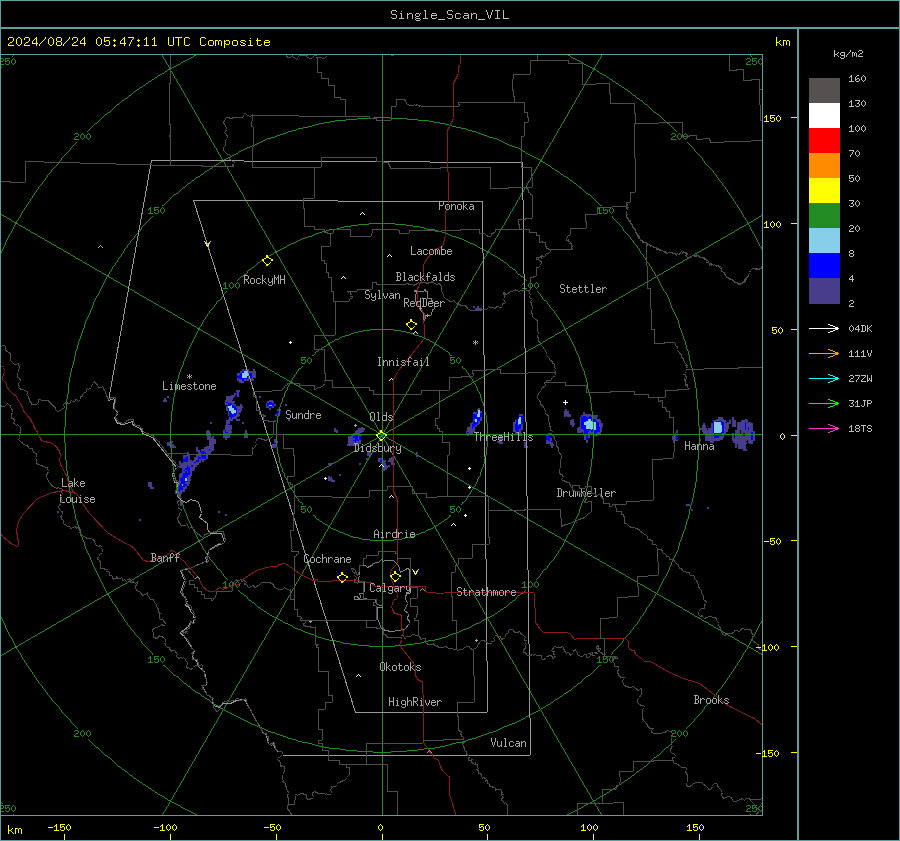
Task: Click the HighRiver city label
Action: coord(415,702)
